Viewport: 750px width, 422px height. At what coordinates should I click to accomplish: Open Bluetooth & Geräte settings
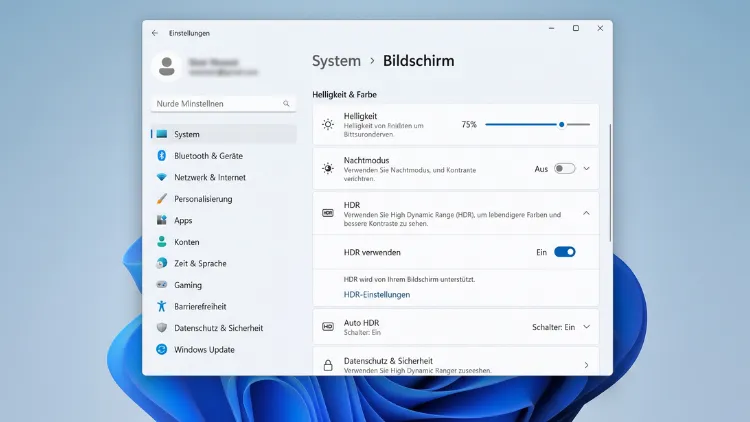tap(224, 155)
